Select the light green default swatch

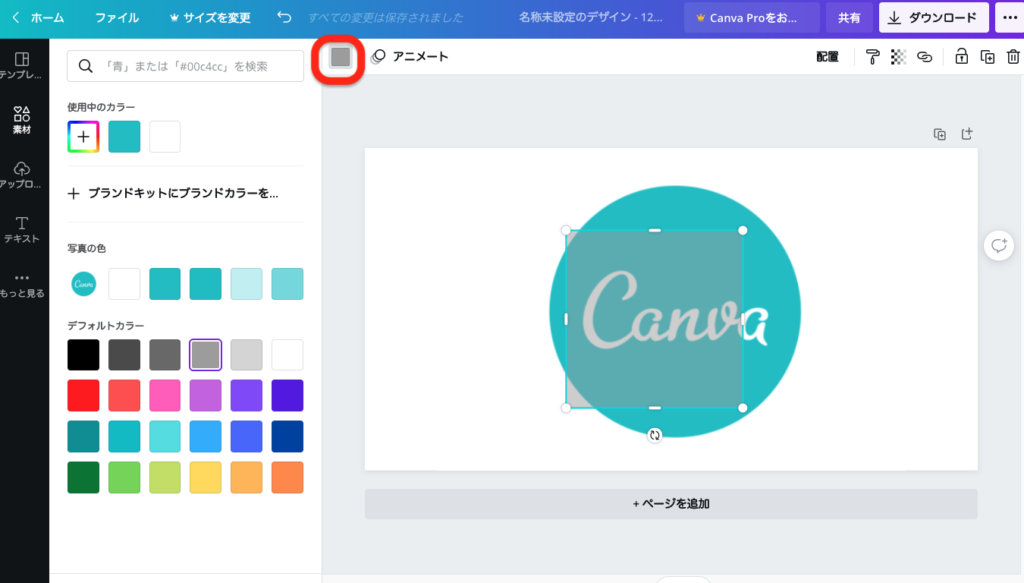pos(124,477)
